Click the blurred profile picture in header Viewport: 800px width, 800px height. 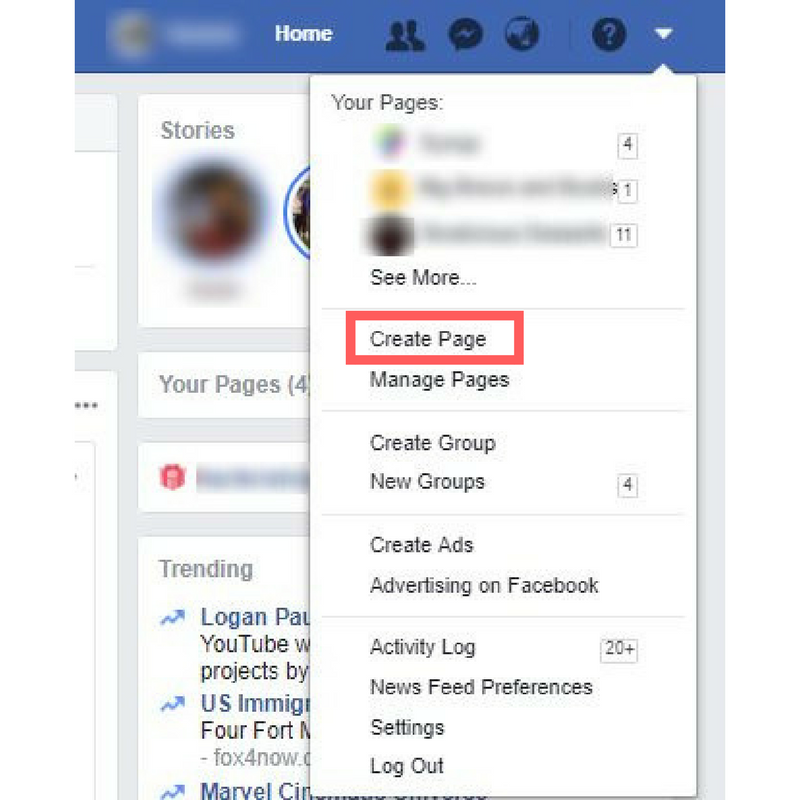(x=132, y=34)
